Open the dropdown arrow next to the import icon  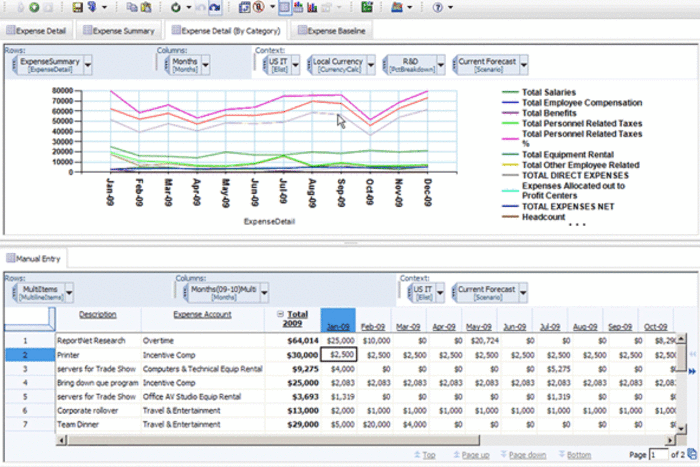[x=104, y=8]
